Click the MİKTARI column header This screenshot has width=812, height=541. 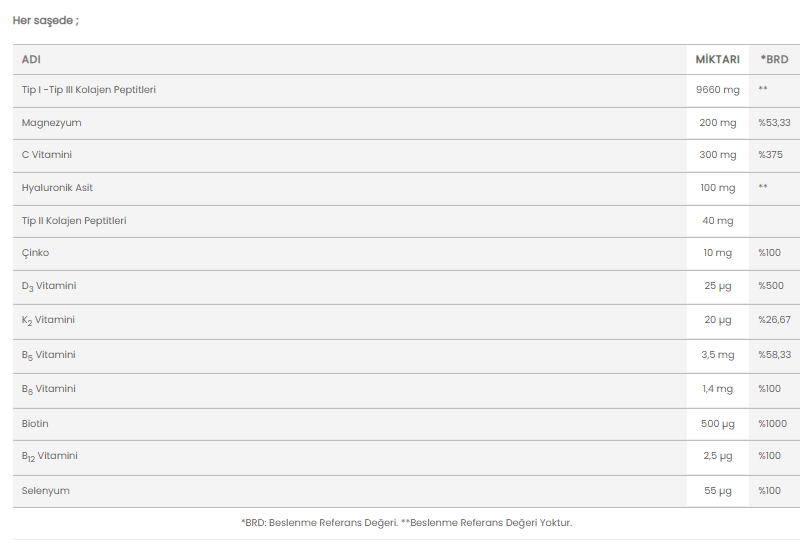pos(717,60)
